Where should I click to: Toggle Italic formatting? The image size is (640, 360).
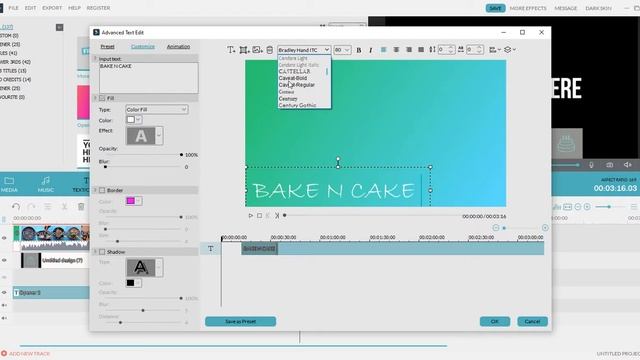[371, 50]
